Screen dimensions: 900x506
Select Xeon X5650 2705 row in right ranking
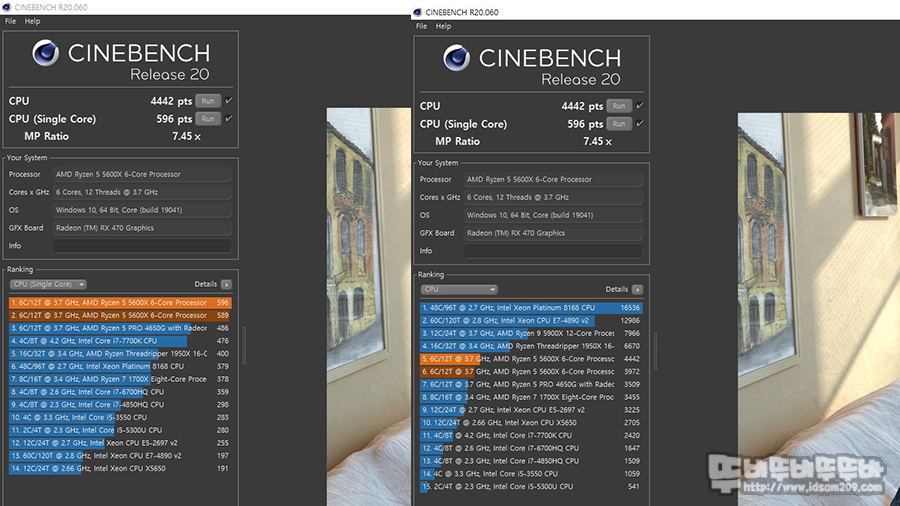click(x=531, y=423)
